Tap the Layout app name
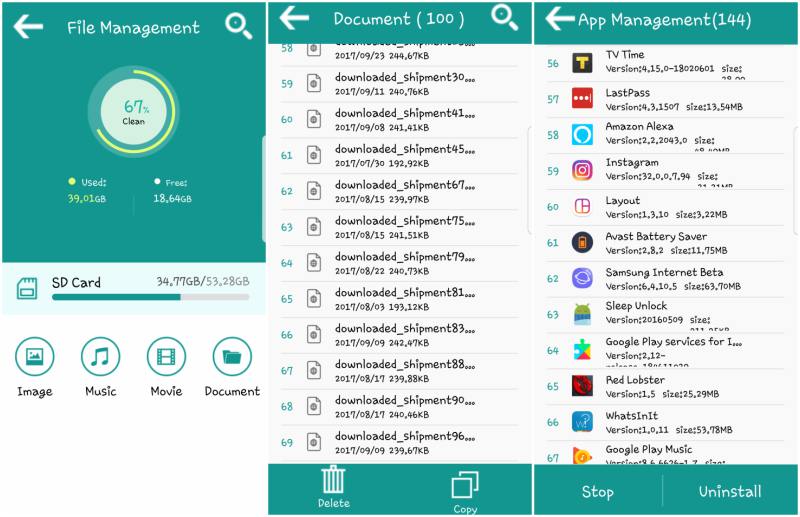Image resolution: width=800 pixels, height=517 pixels. tap(622, 201)
